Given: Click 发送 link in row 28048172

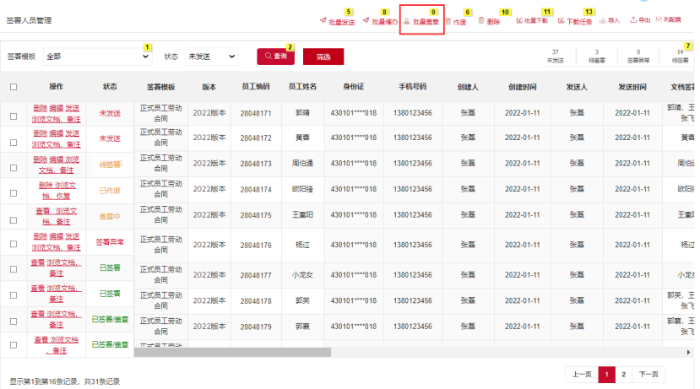Looking at the screenshot, I should [72, 134].
